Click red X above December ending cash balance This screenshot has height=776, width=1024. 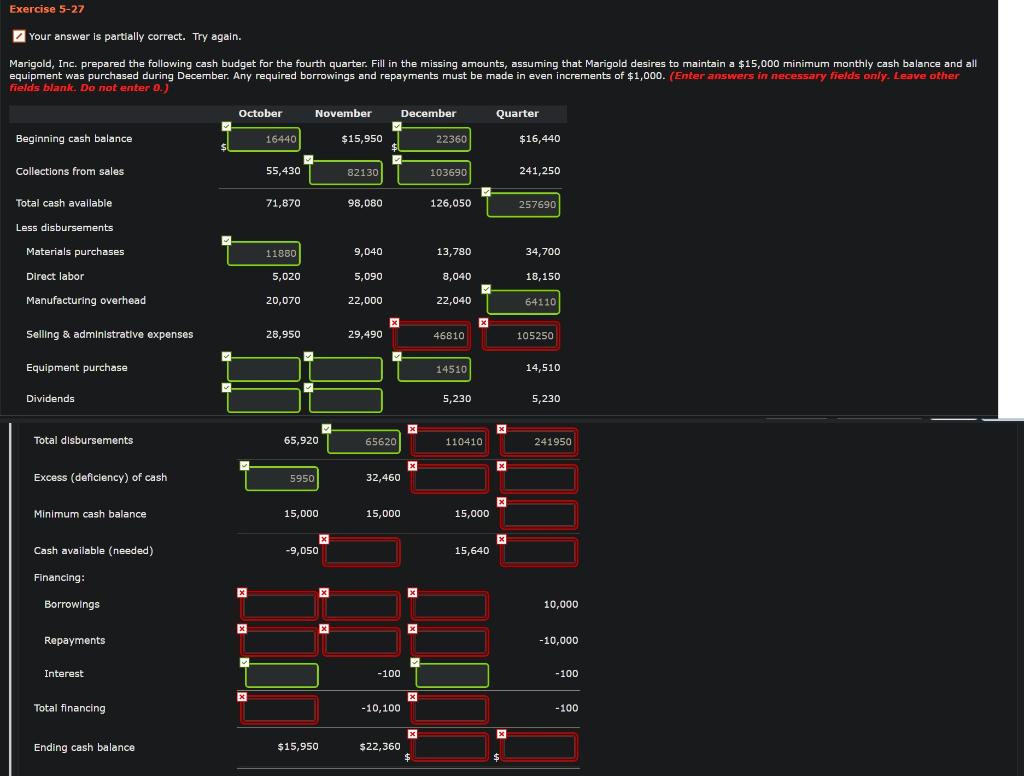coord(412,734)
